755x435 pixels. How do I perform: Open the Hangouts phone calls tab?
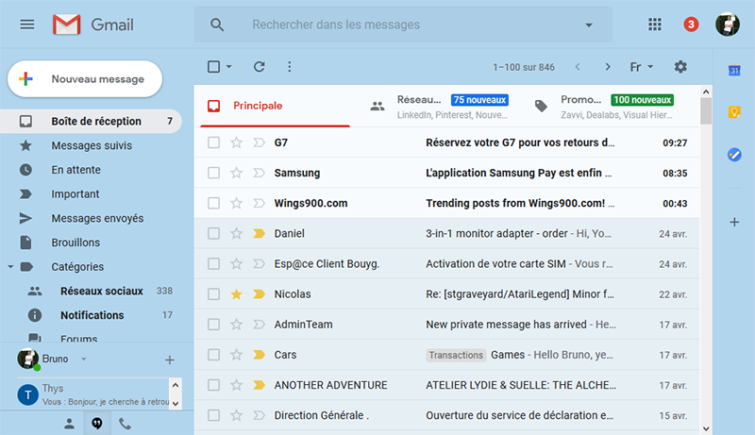click(x=125, y=423)
